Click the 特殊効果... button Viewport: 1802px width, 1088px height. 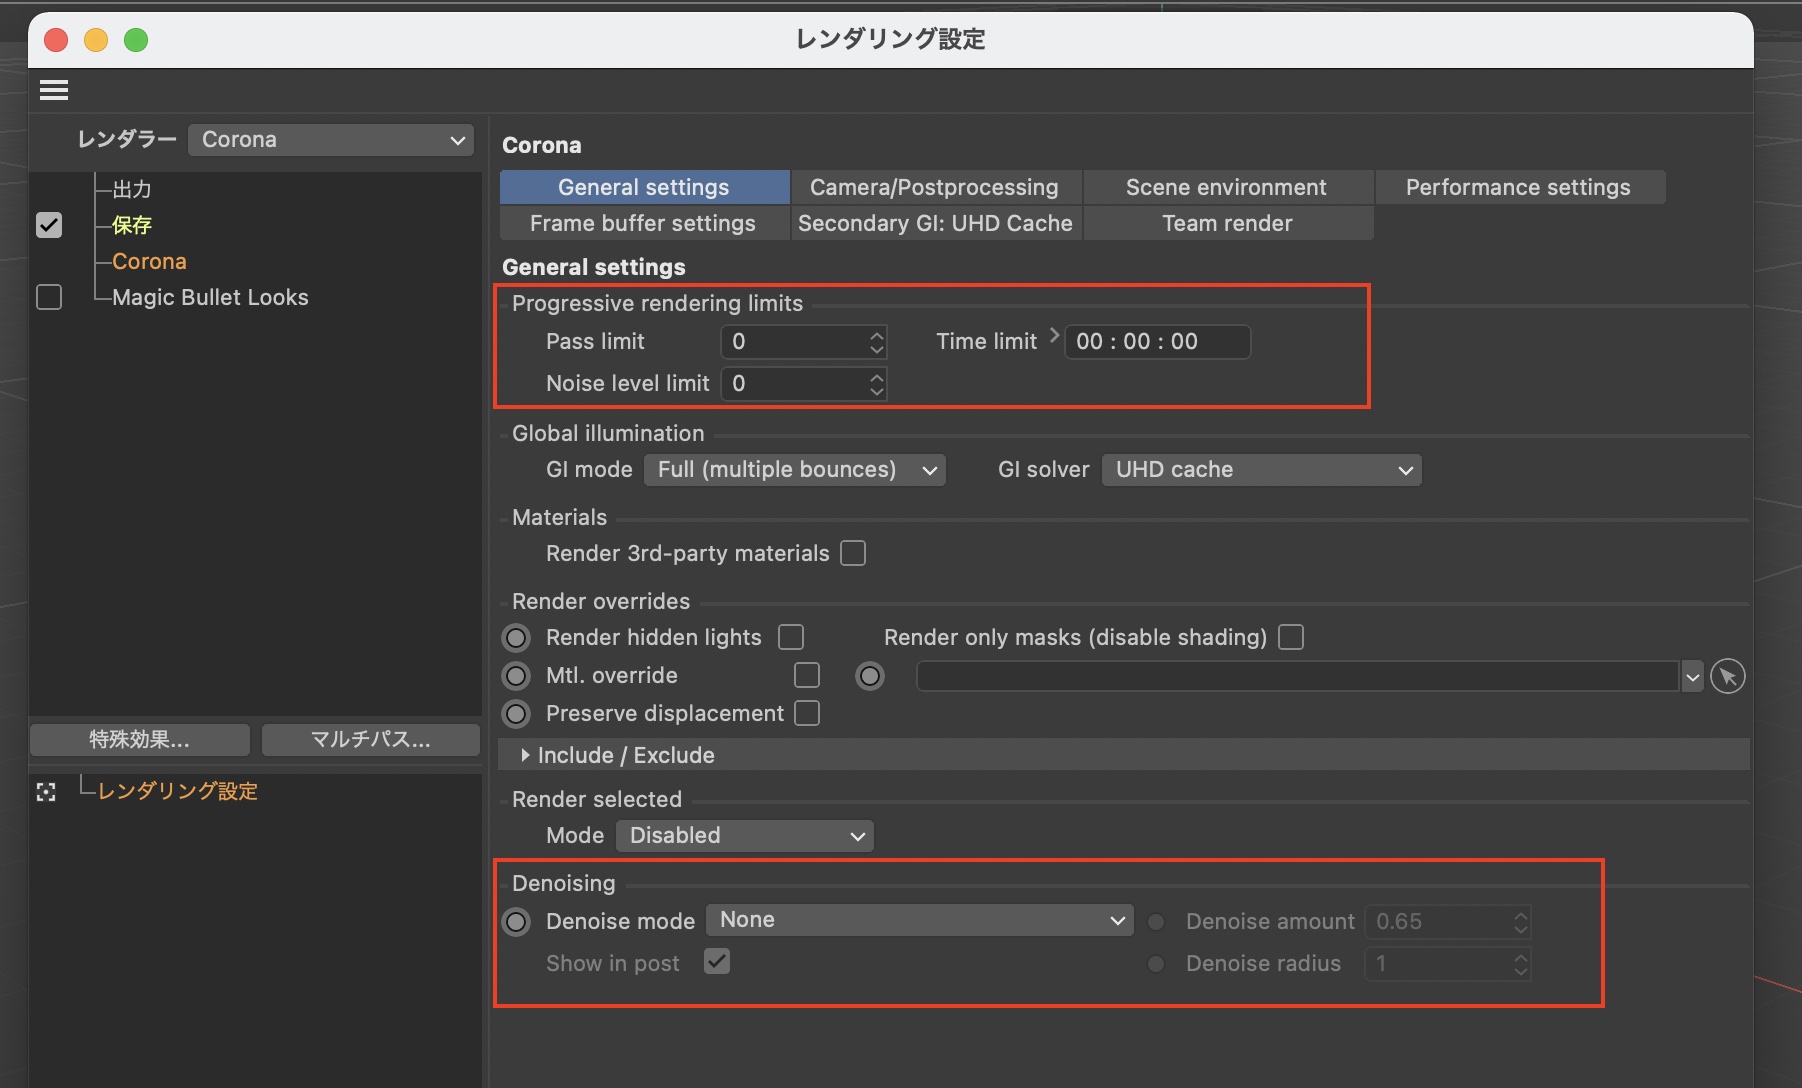click(140, 740)
